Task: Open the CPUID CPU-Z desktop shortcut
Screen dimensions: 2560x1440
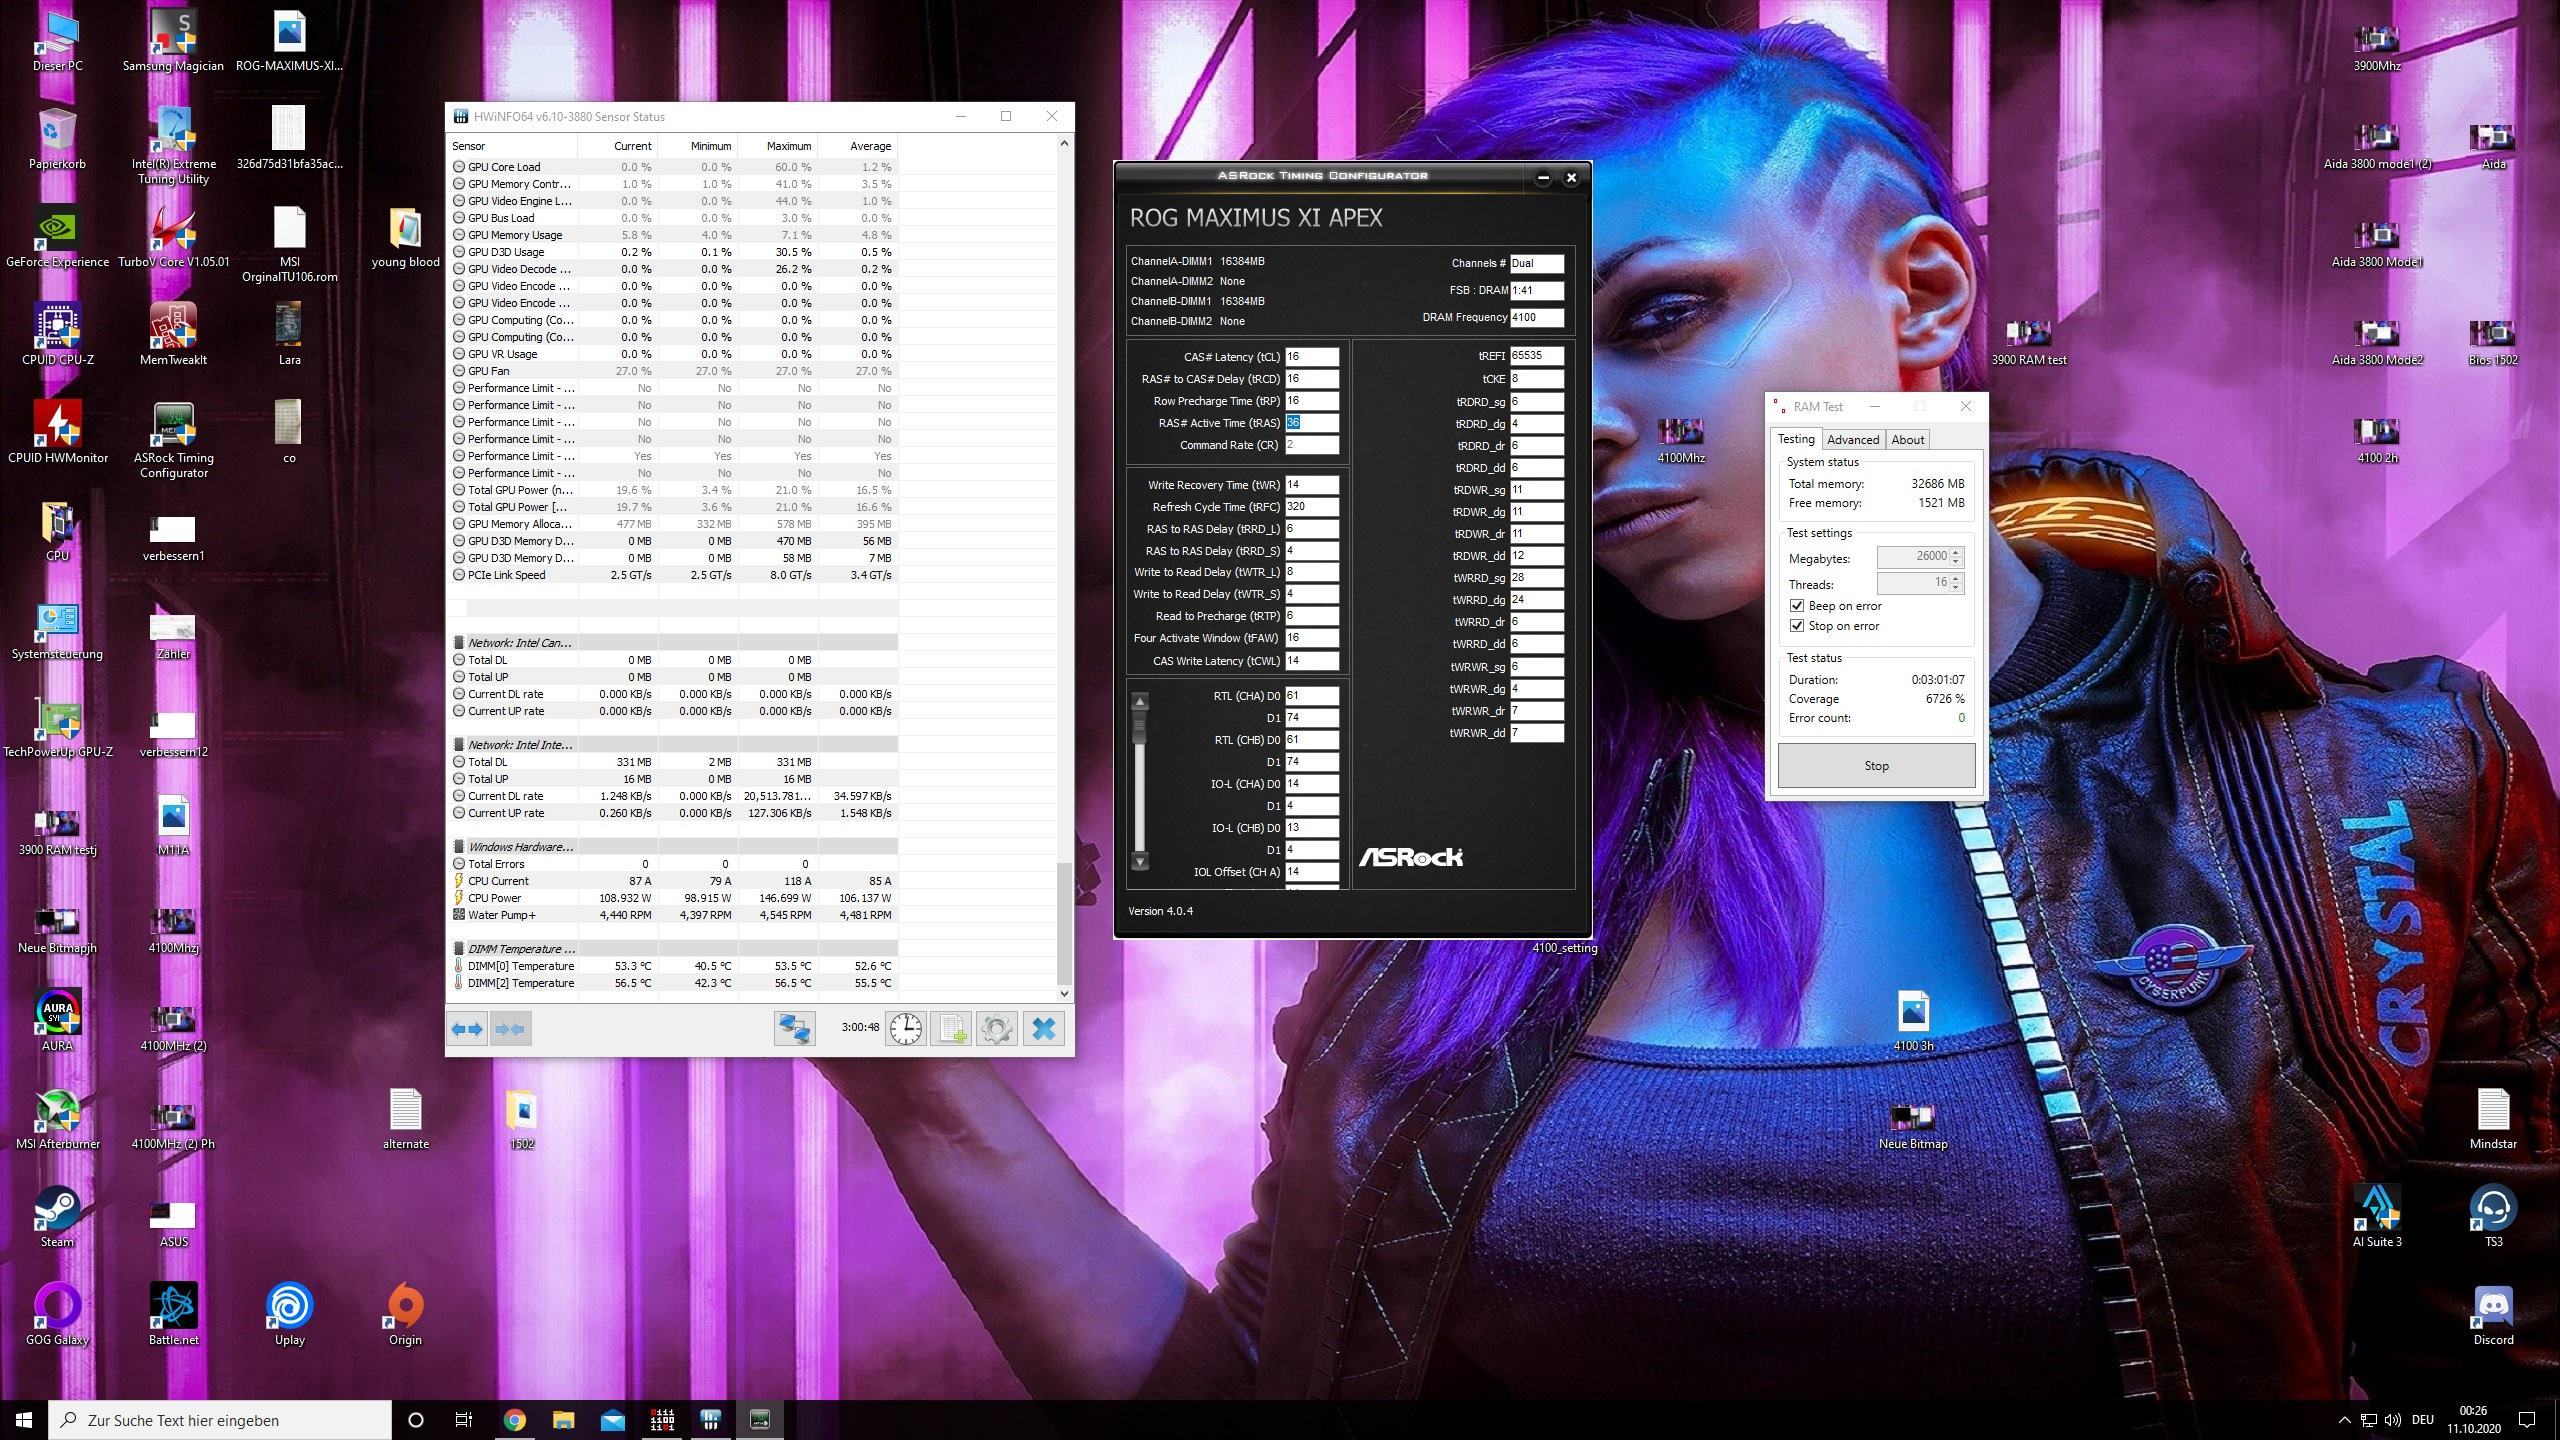Action: click(x=58, y=335)
